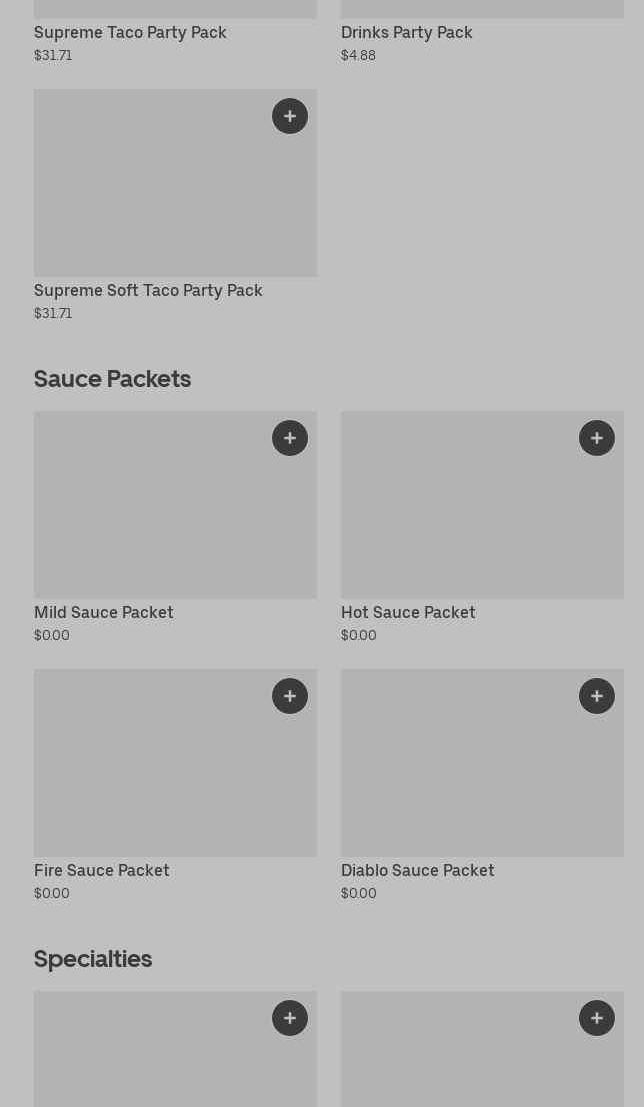644x1107 pixels.
Task: Open Drinks Party Pack item name
Action: tap(406, 33)
